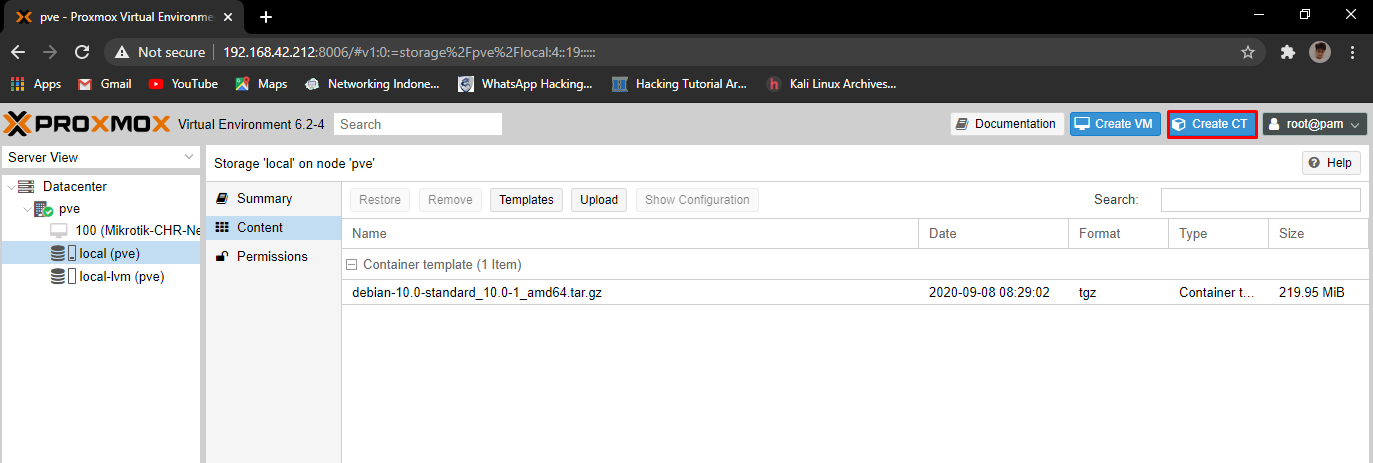This screenshot has height=463, width=1373.
Task: Sort by Type column header
Action: [x=1218, y=234]
